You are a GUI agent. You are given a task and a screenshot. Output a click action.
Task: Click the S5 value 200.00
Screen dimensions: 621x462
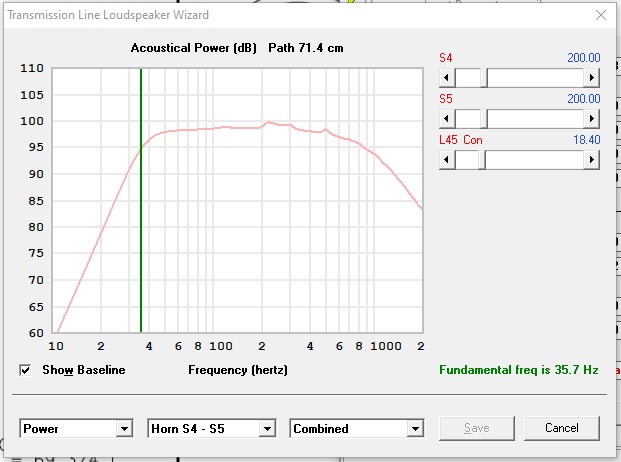click(584, 99)
